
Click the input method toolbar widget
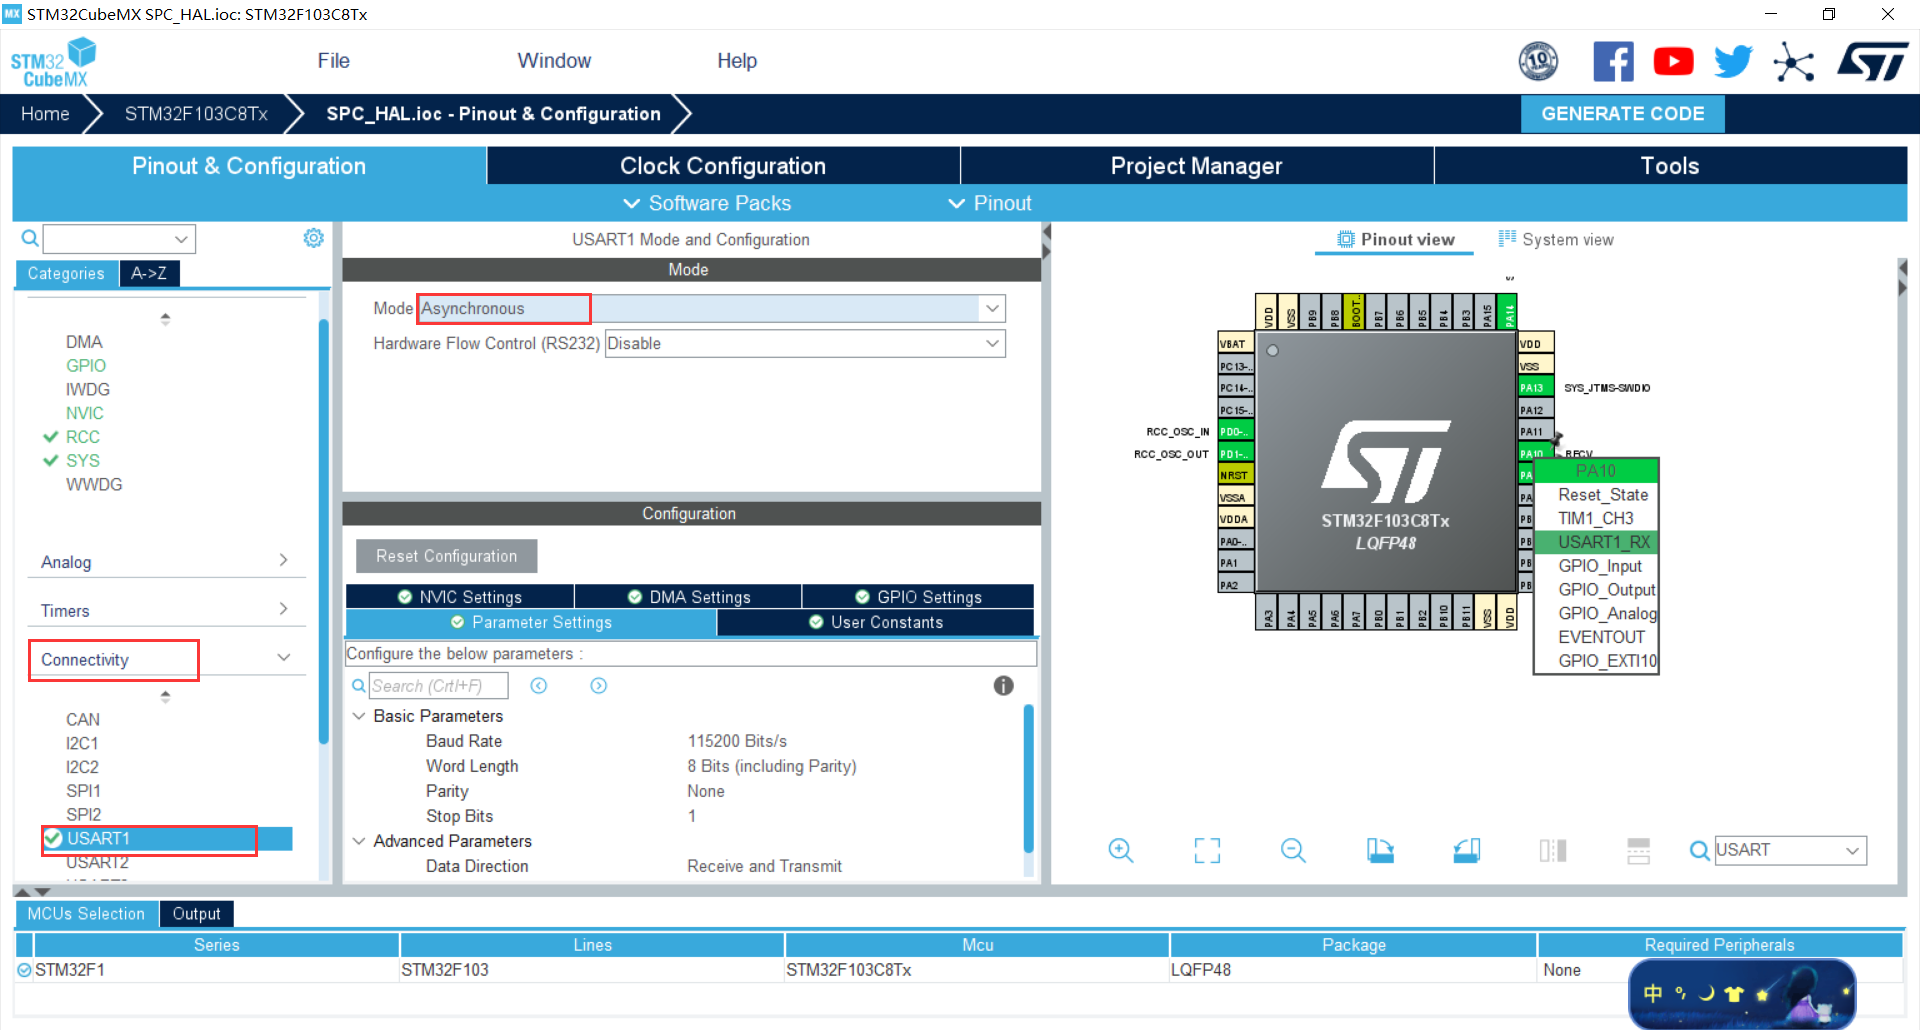click(1742, 993)
